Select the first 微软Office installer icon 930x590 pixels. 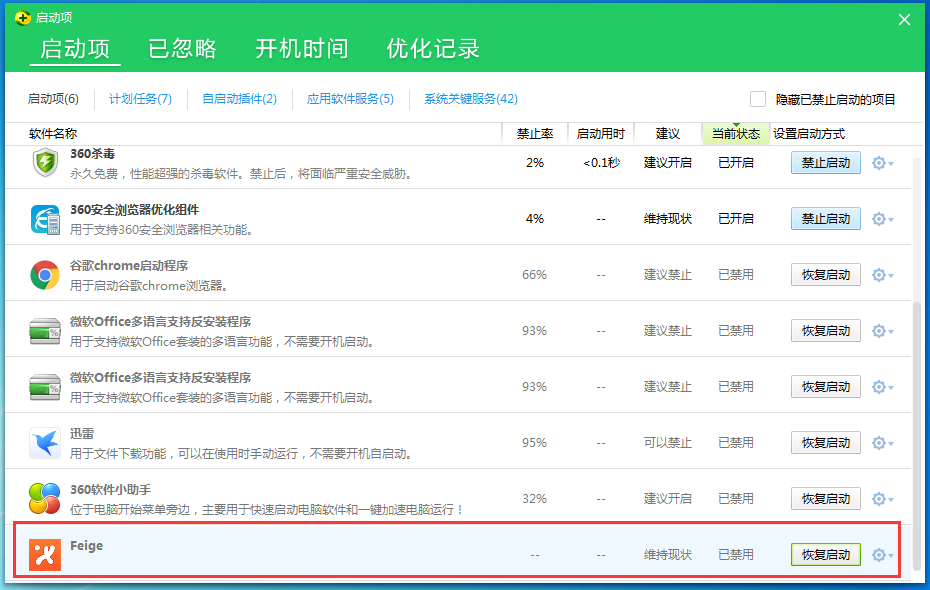(x=45, y=329)
